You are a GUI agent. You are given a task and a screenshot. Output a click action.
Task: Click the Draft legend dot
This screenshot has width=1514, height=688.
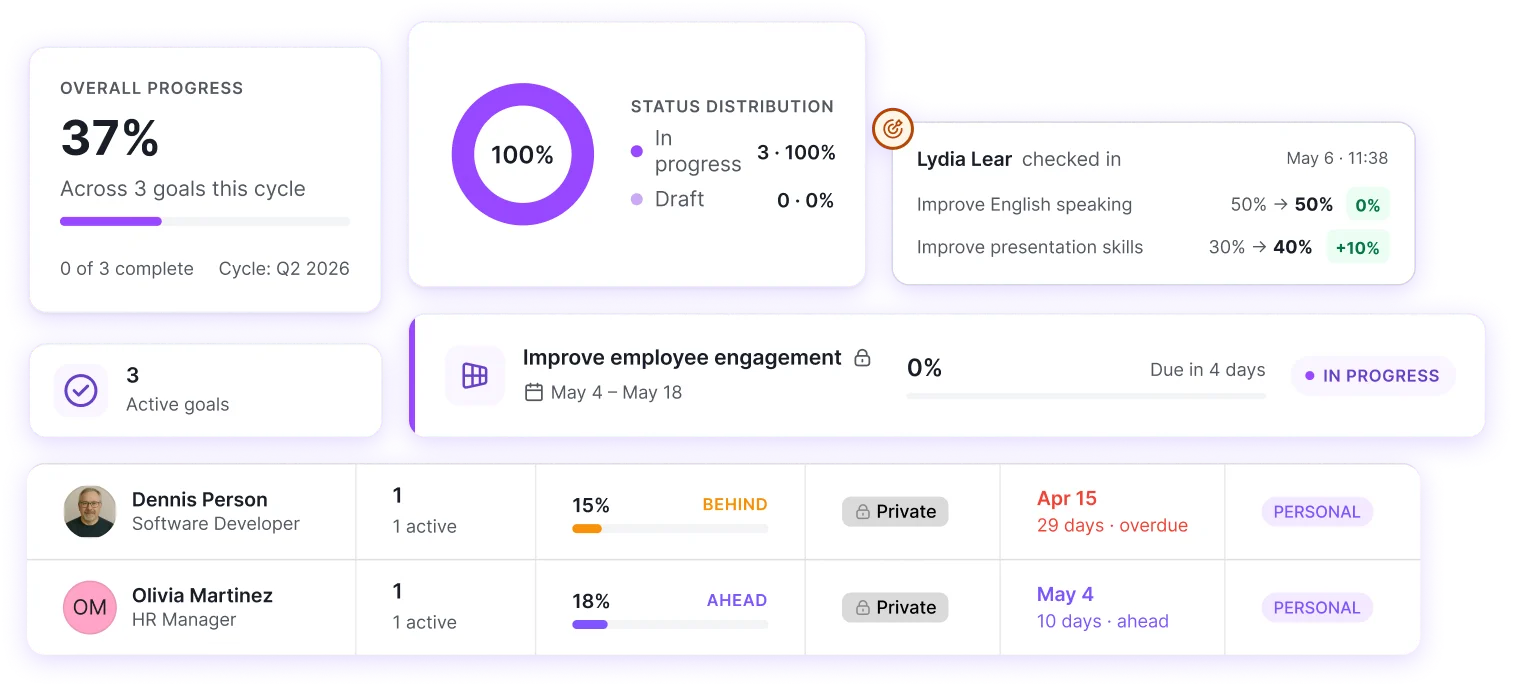[637, 199]
